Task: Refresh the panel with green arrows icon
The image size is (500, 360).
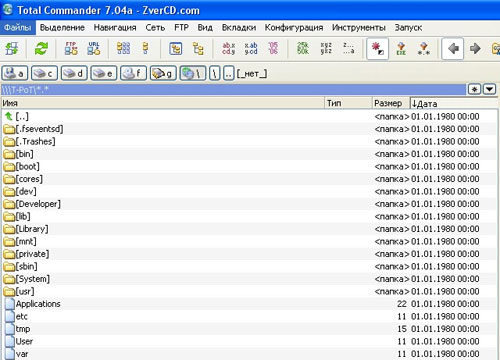Action: click(41, 49)
